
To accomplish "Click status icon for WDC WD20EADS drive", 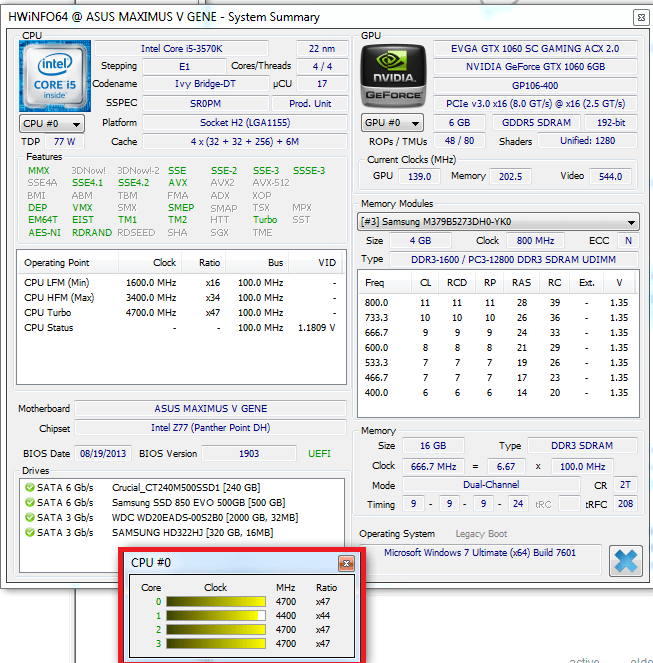I will tap(30, 517).
